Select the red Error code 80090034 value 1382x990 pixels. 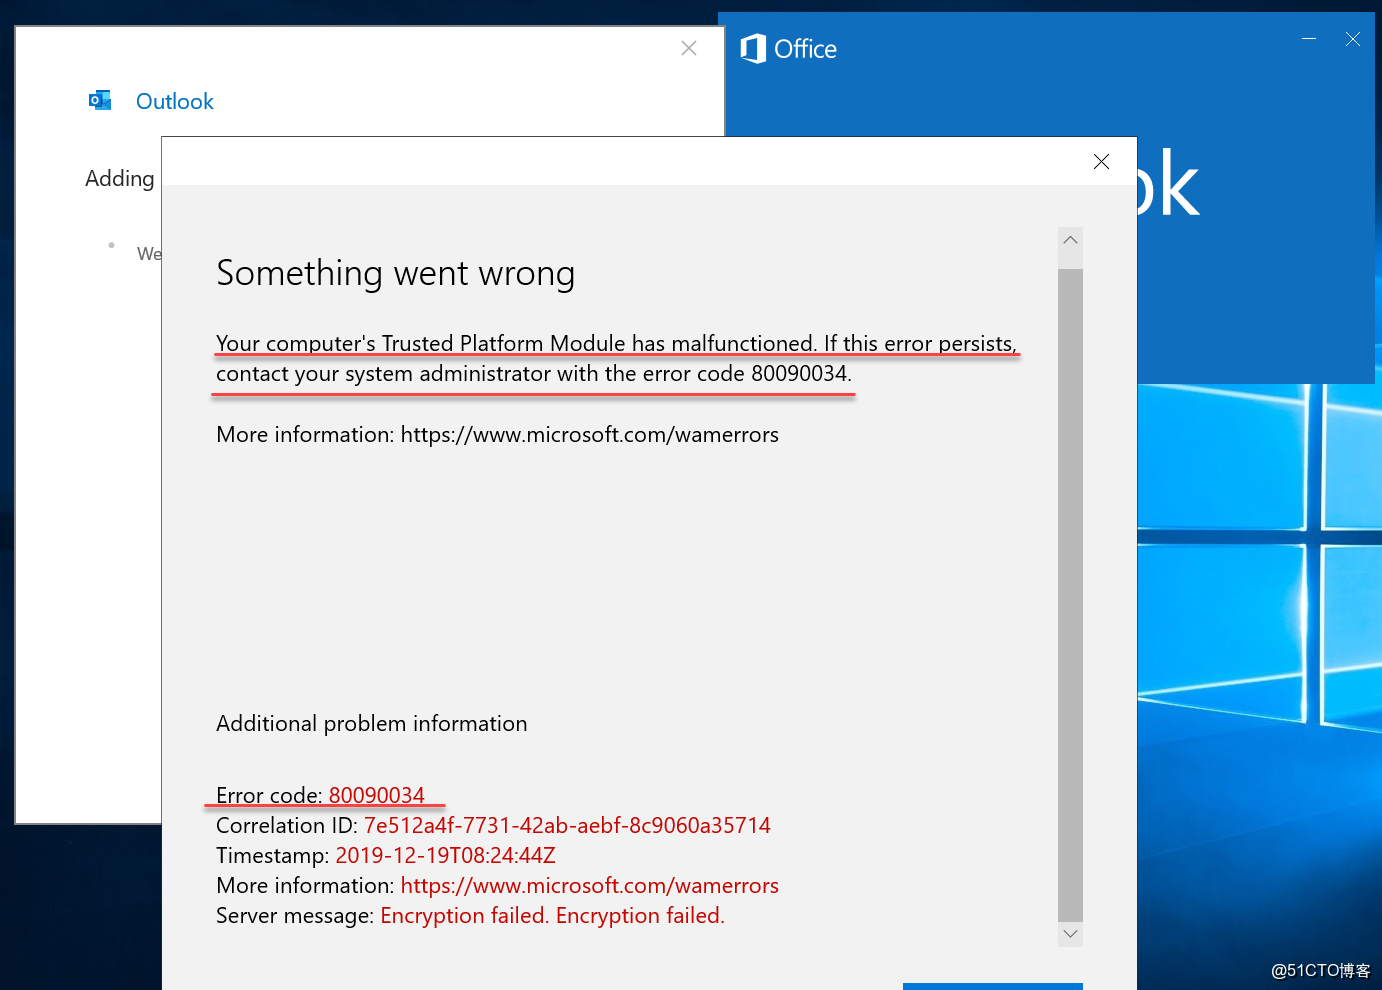click(x=377, y=795)
